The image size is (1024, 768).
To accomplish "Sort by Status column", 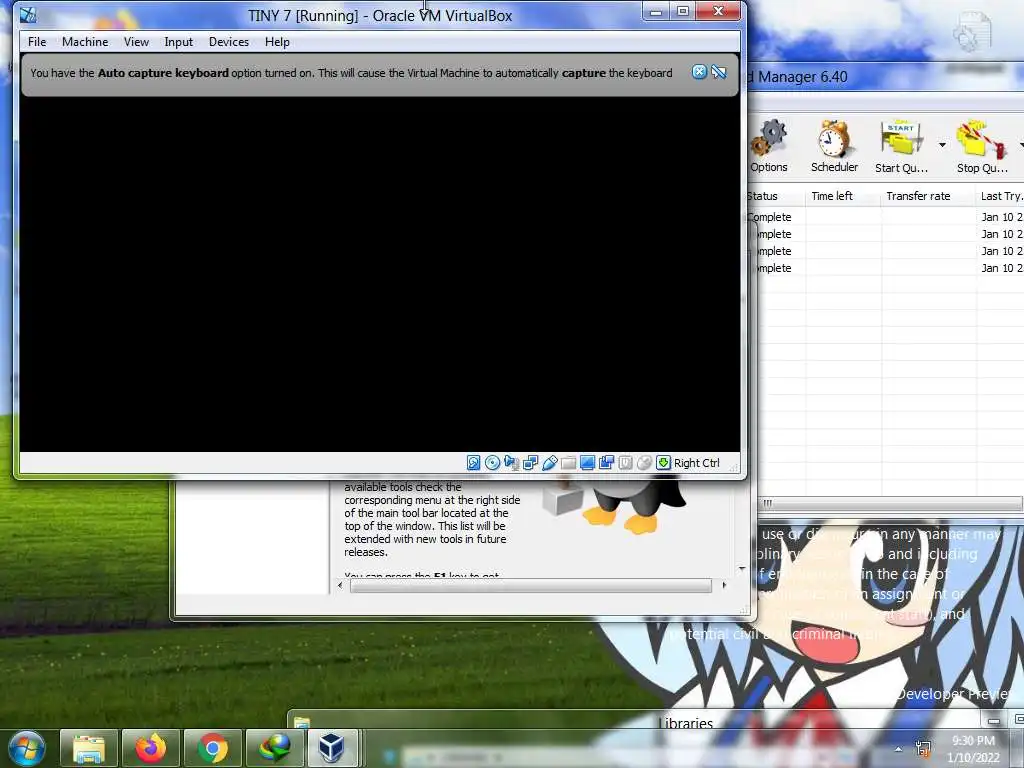I will (x=776, y=196).
